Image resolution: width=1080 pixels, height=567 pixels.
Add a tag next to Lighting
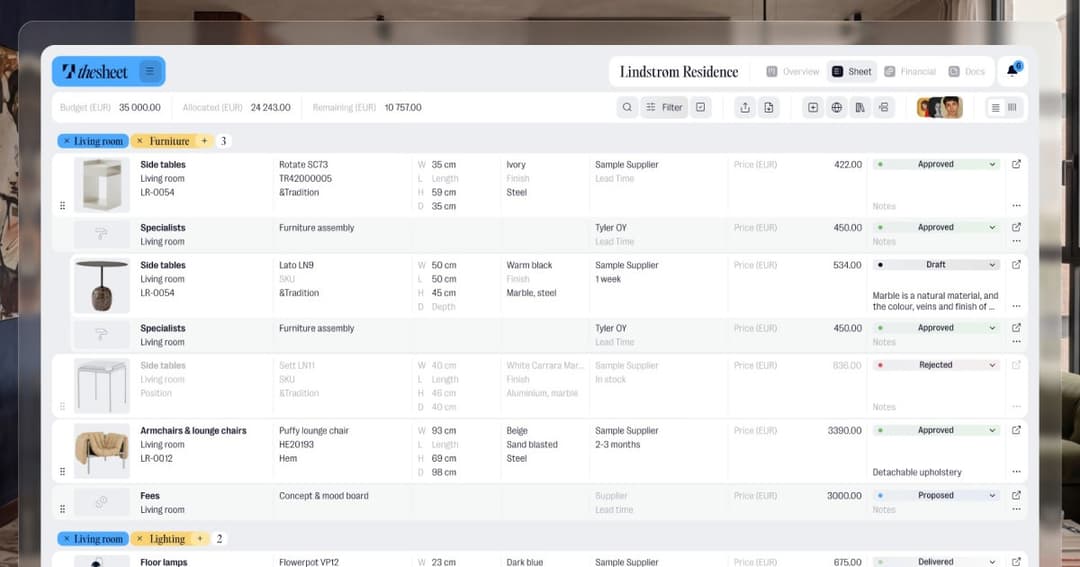[x=200, y=539]
